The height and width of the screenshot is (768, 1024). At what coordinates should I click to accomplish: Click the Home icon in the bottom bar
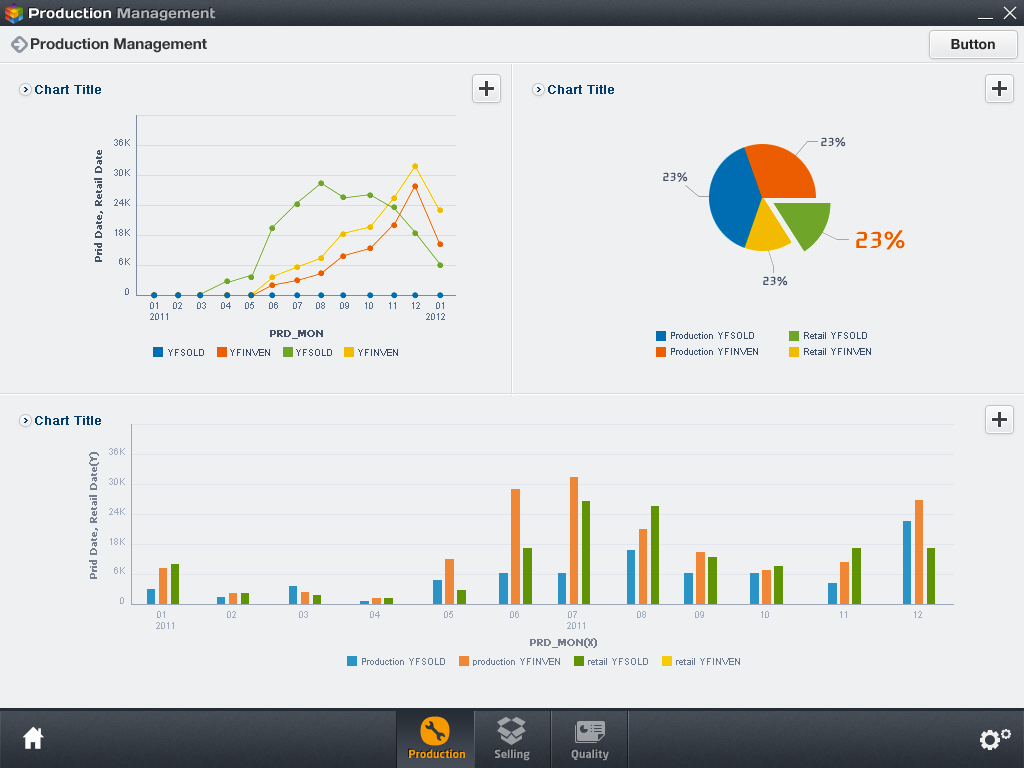tap(33, 737)
